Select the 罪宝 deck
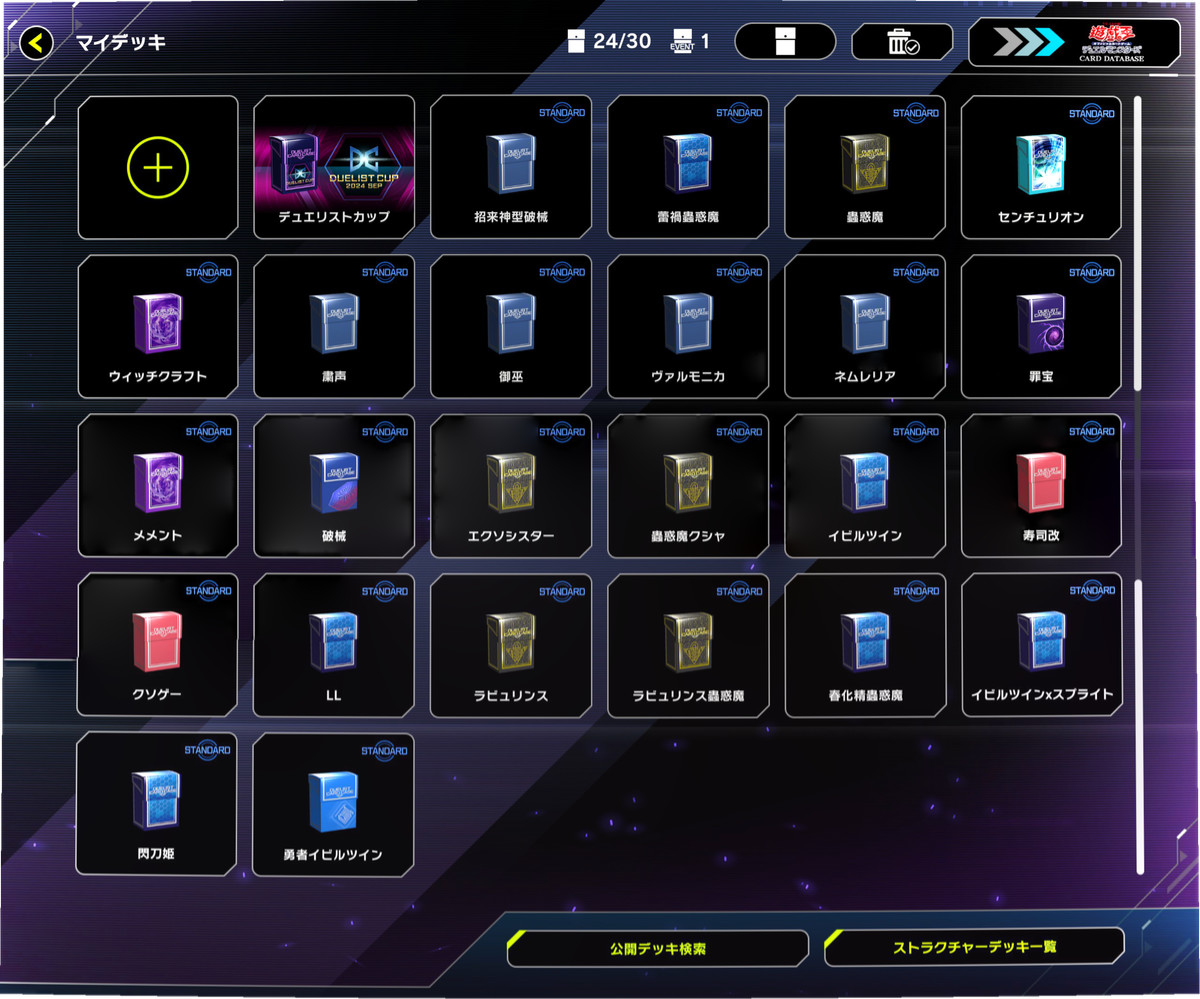 tap(1041, 327)
